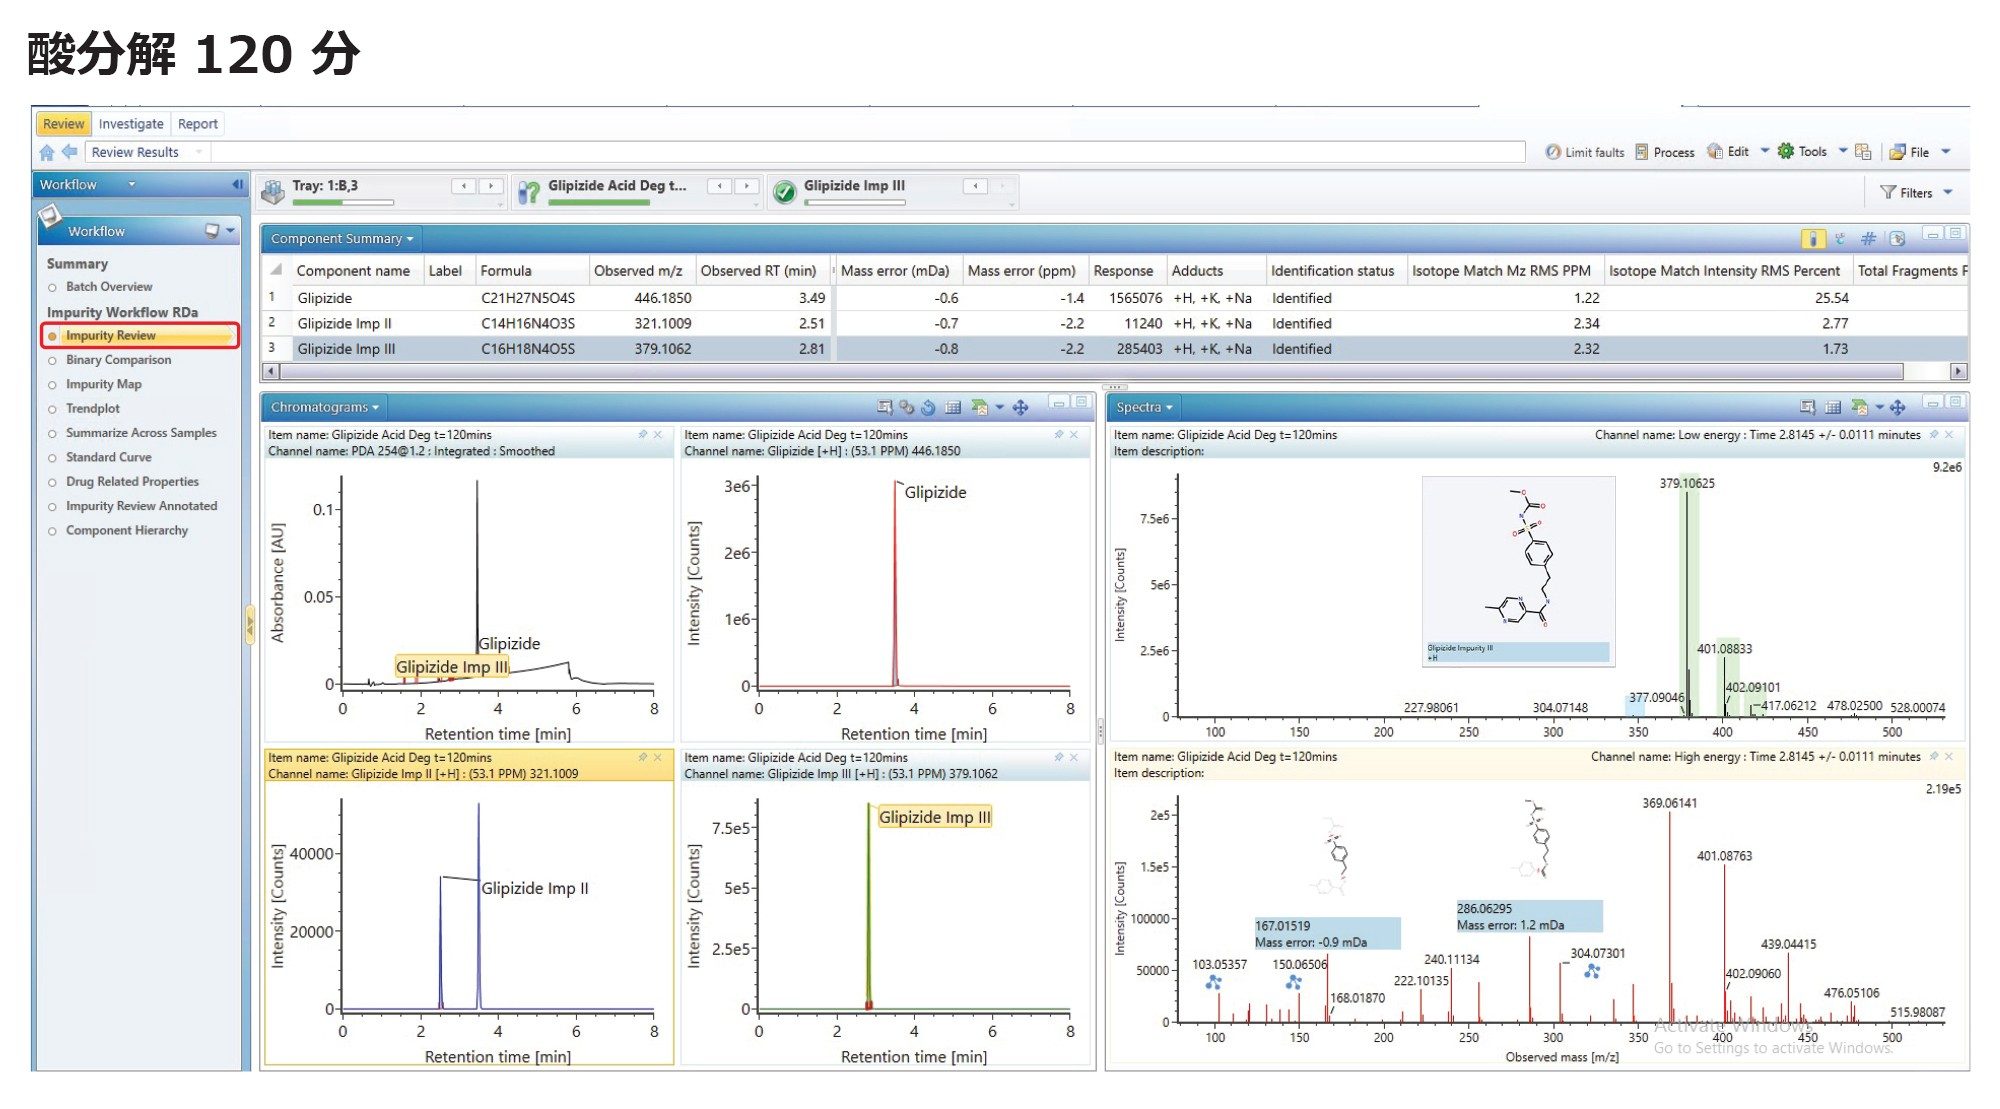The image size is (2000, 1109).
Task: Click the Process toolbar button
Action: (1666, 152)
